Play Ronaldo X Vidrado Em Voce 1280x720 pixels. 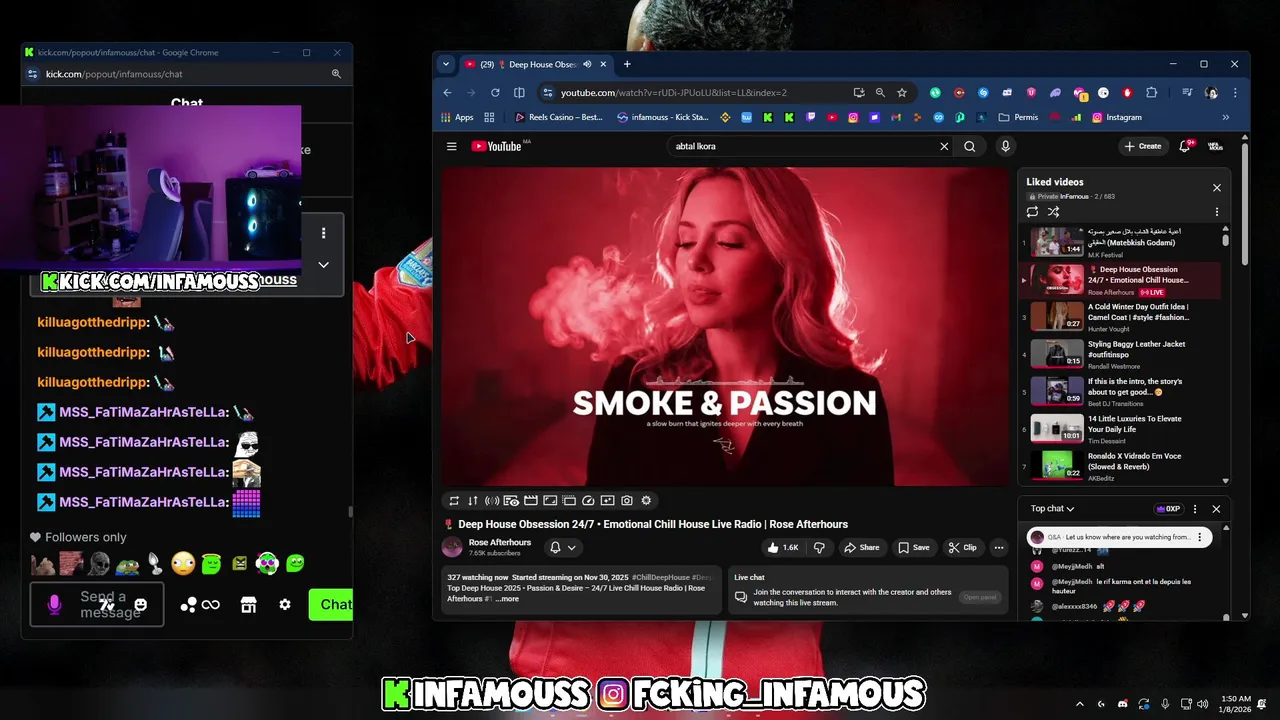[x=1120, y=467]
